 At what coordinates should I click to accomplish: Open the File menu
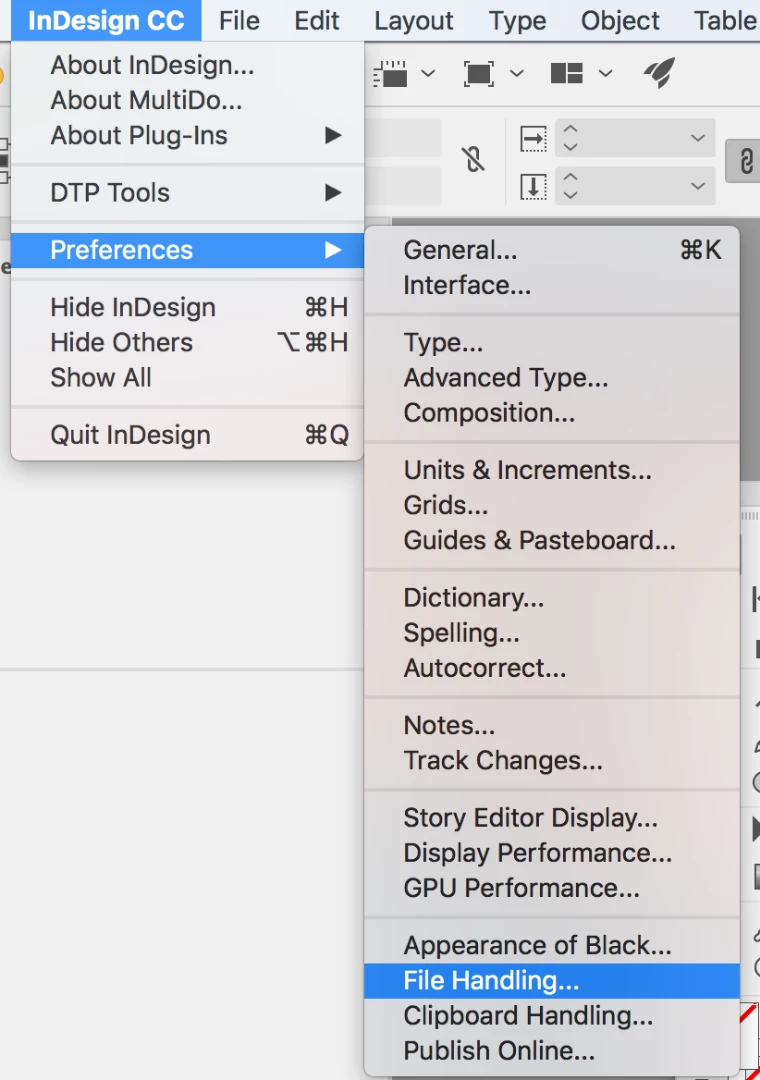coord(239,21)
